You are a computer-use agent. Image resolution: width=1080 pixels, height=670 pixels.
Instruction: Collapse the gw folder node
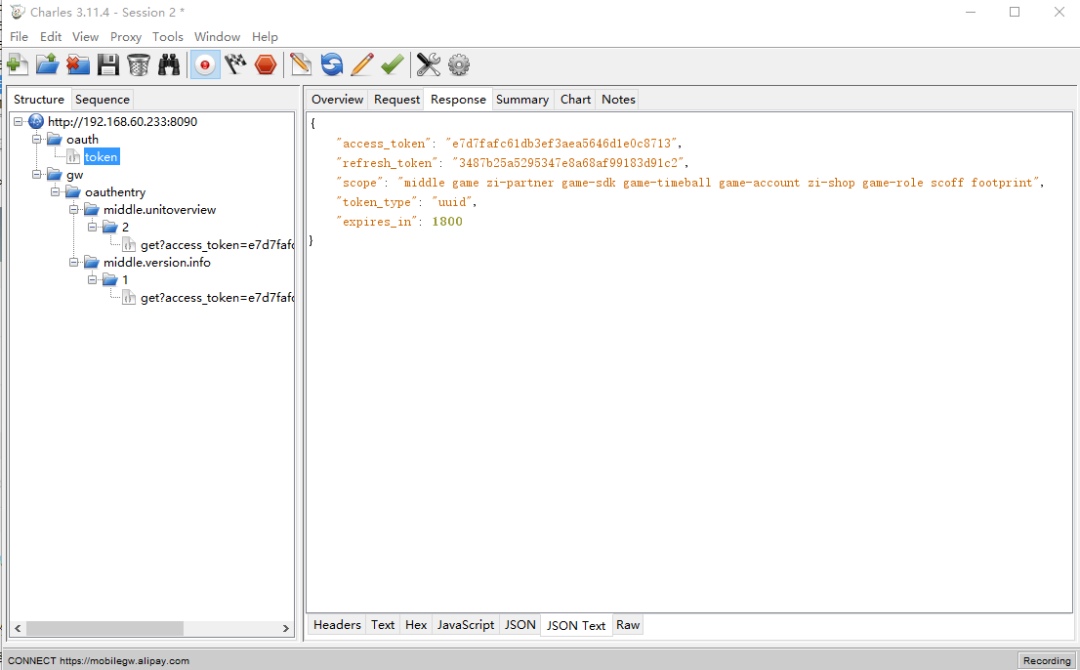37,174
